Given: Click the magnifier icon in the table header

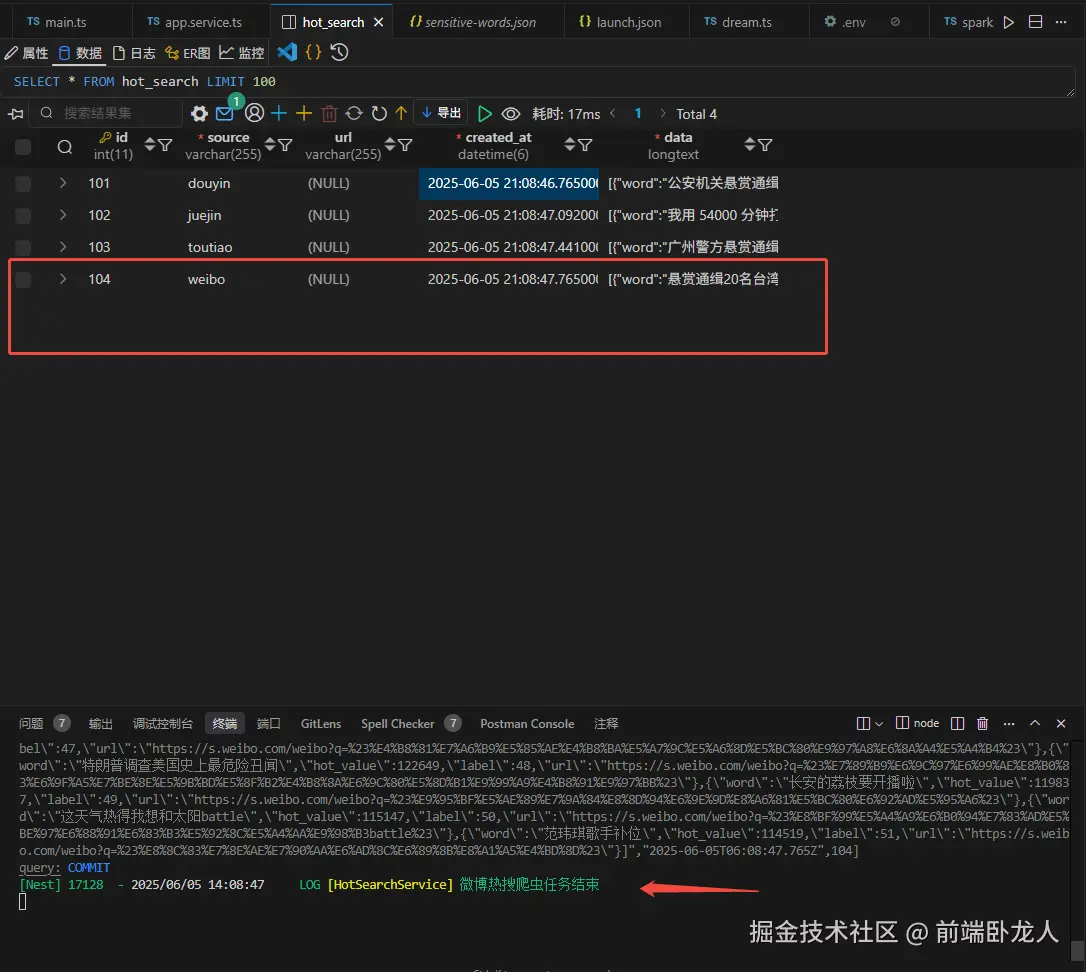Looking at the screenshot, I should [64, 146].
